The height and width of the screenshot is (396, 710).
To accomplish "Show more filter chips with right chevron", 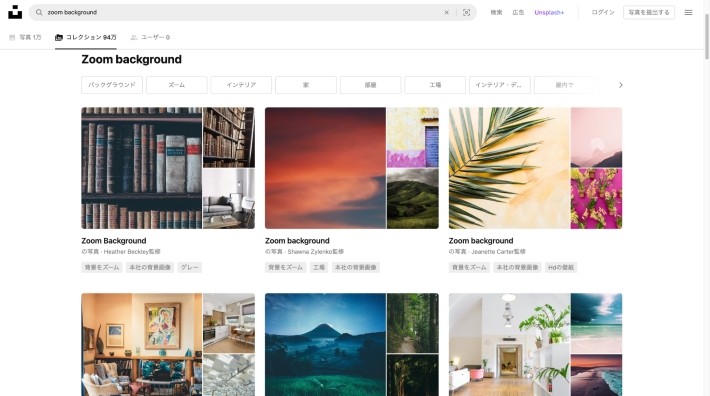I will [620, 85].
